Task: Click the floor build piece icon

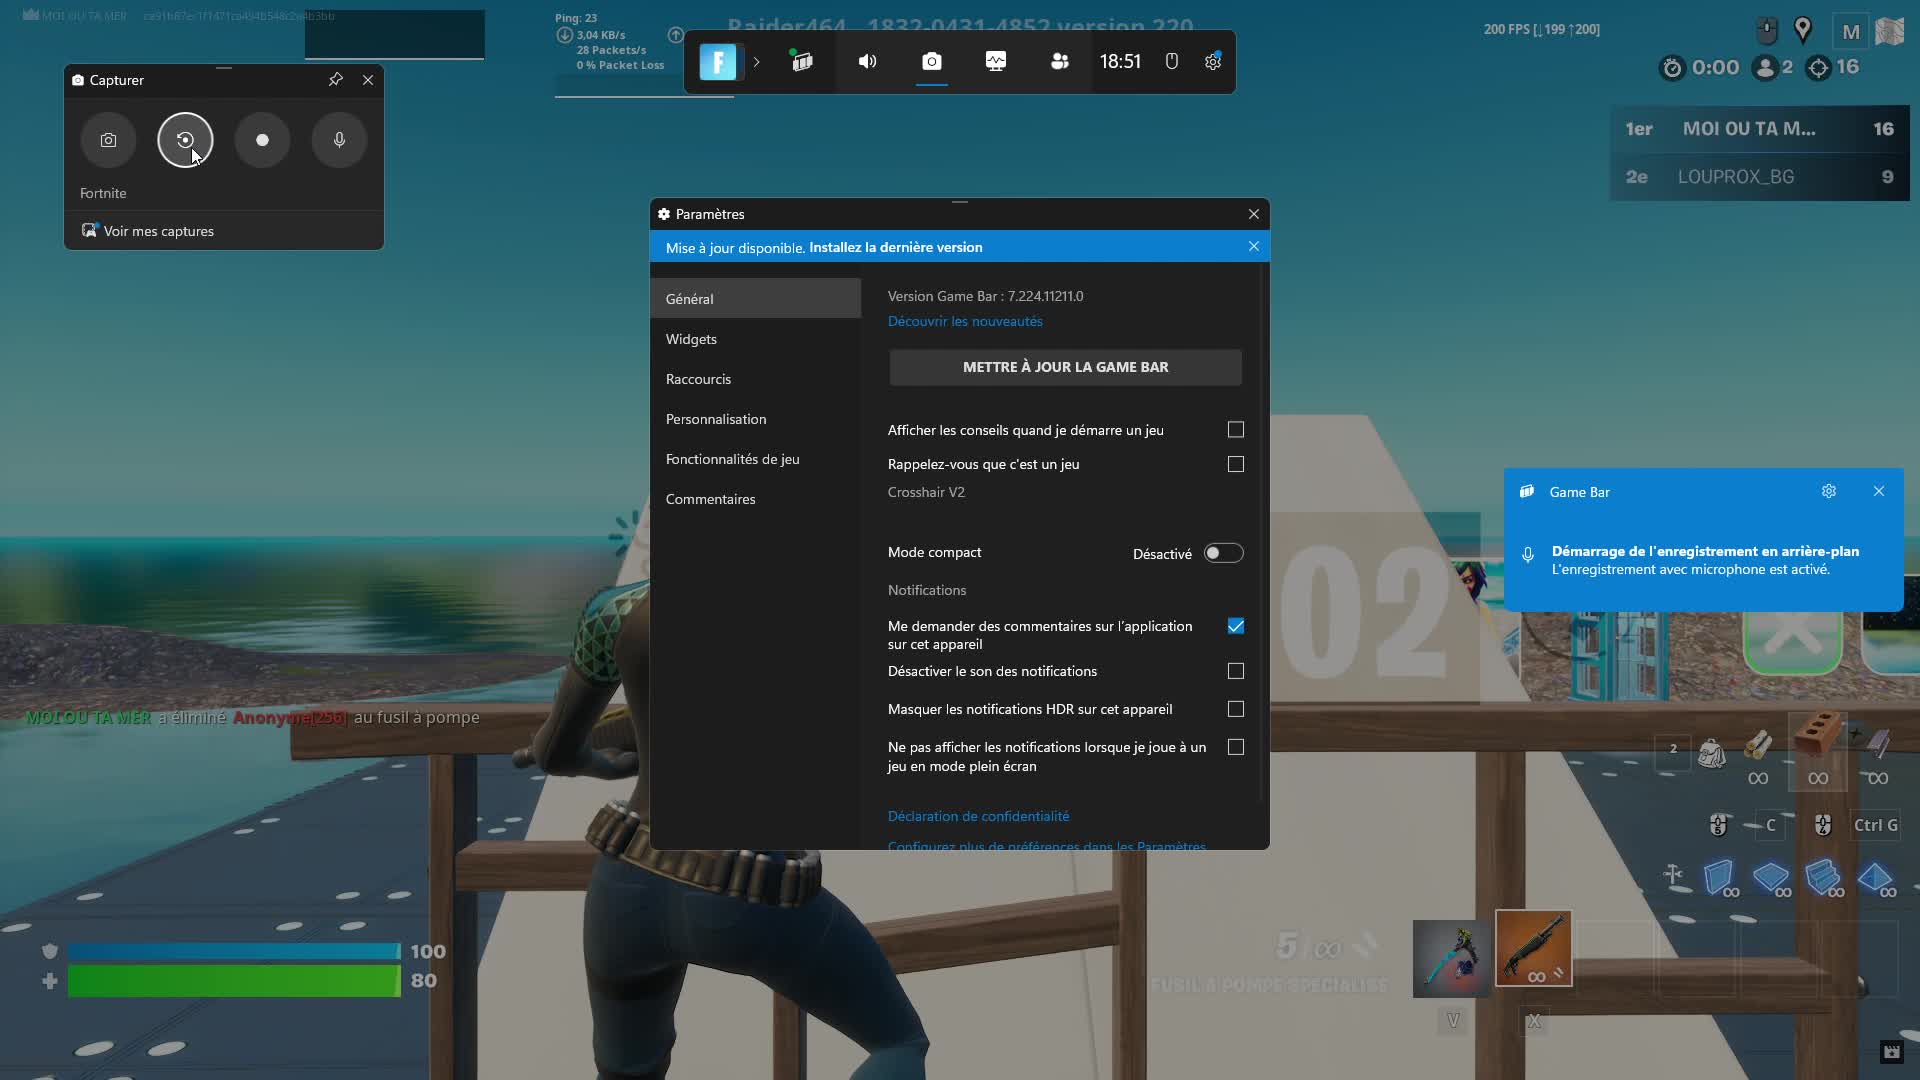Action: click(x=1770, y=878)
